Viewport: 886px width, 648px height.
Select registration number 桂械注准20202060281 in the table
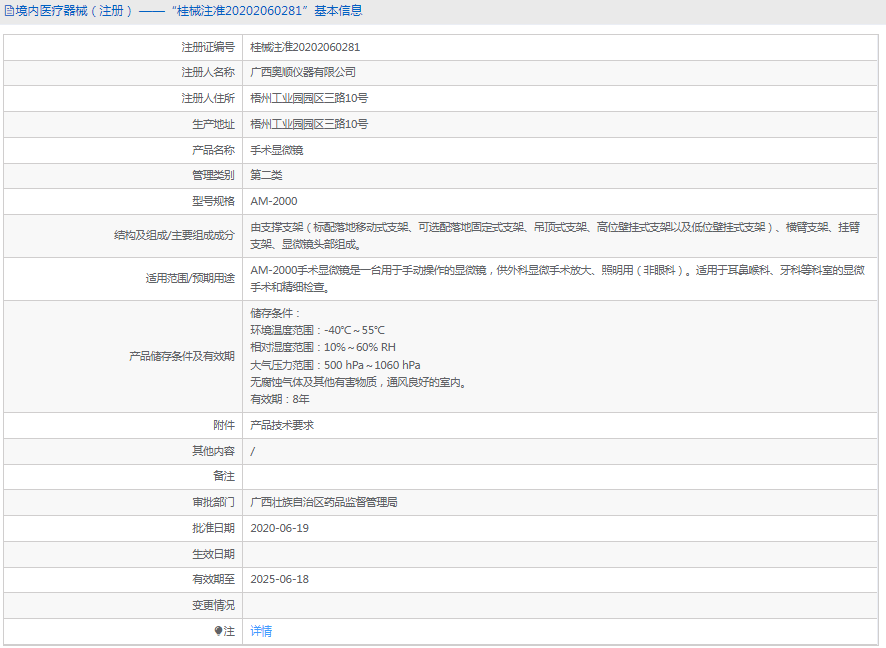(305, 47)
